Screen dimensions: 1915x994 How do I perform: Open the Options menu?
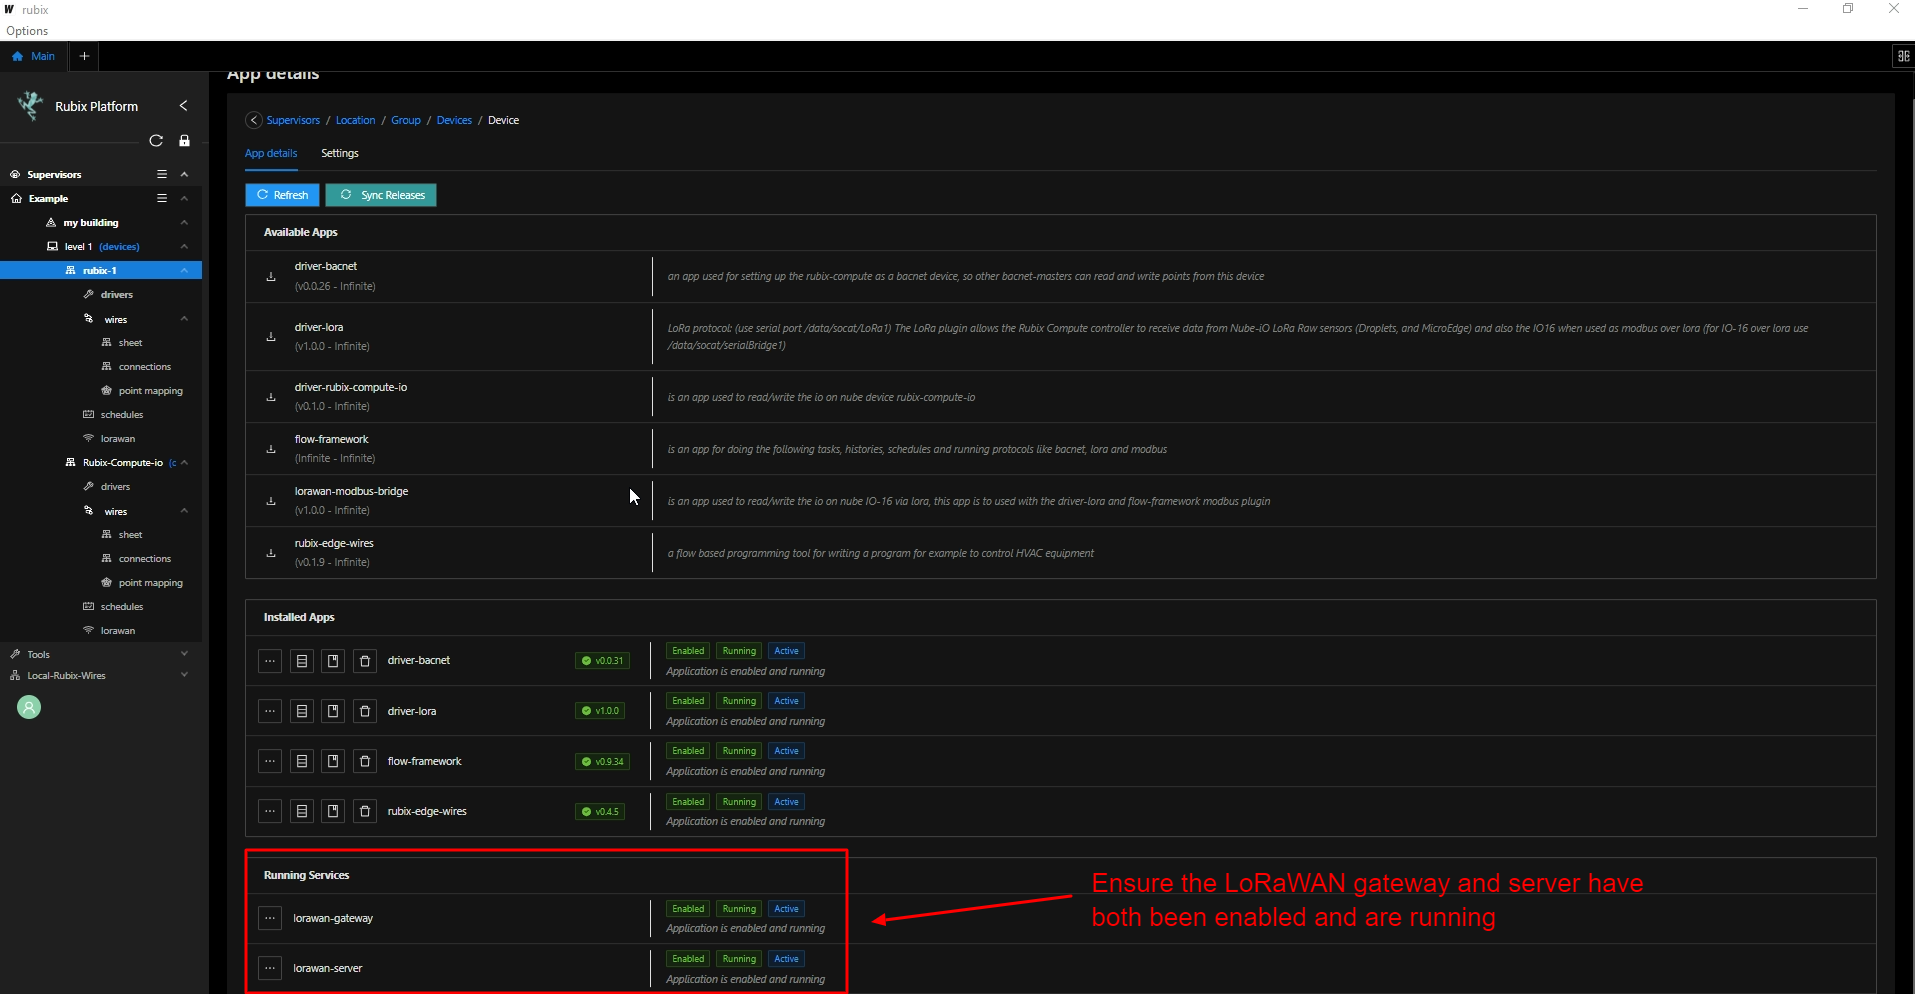tap(27, 31)
